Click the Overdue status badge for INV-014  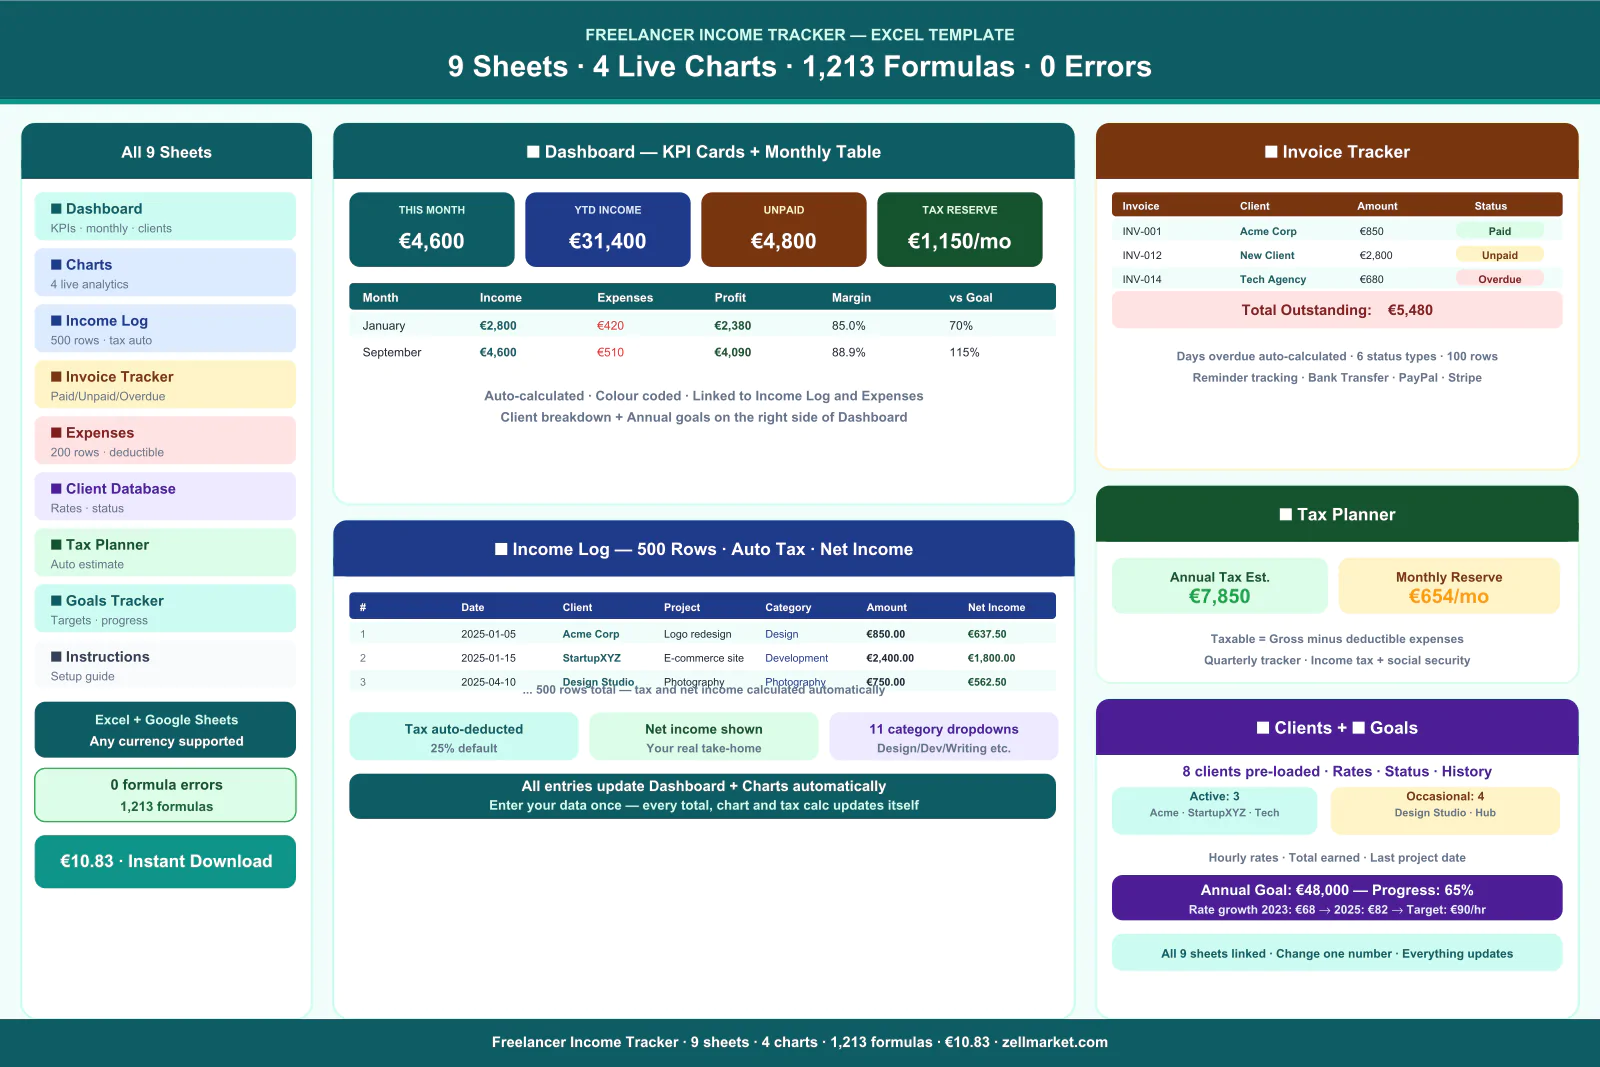click(1499, 279)
